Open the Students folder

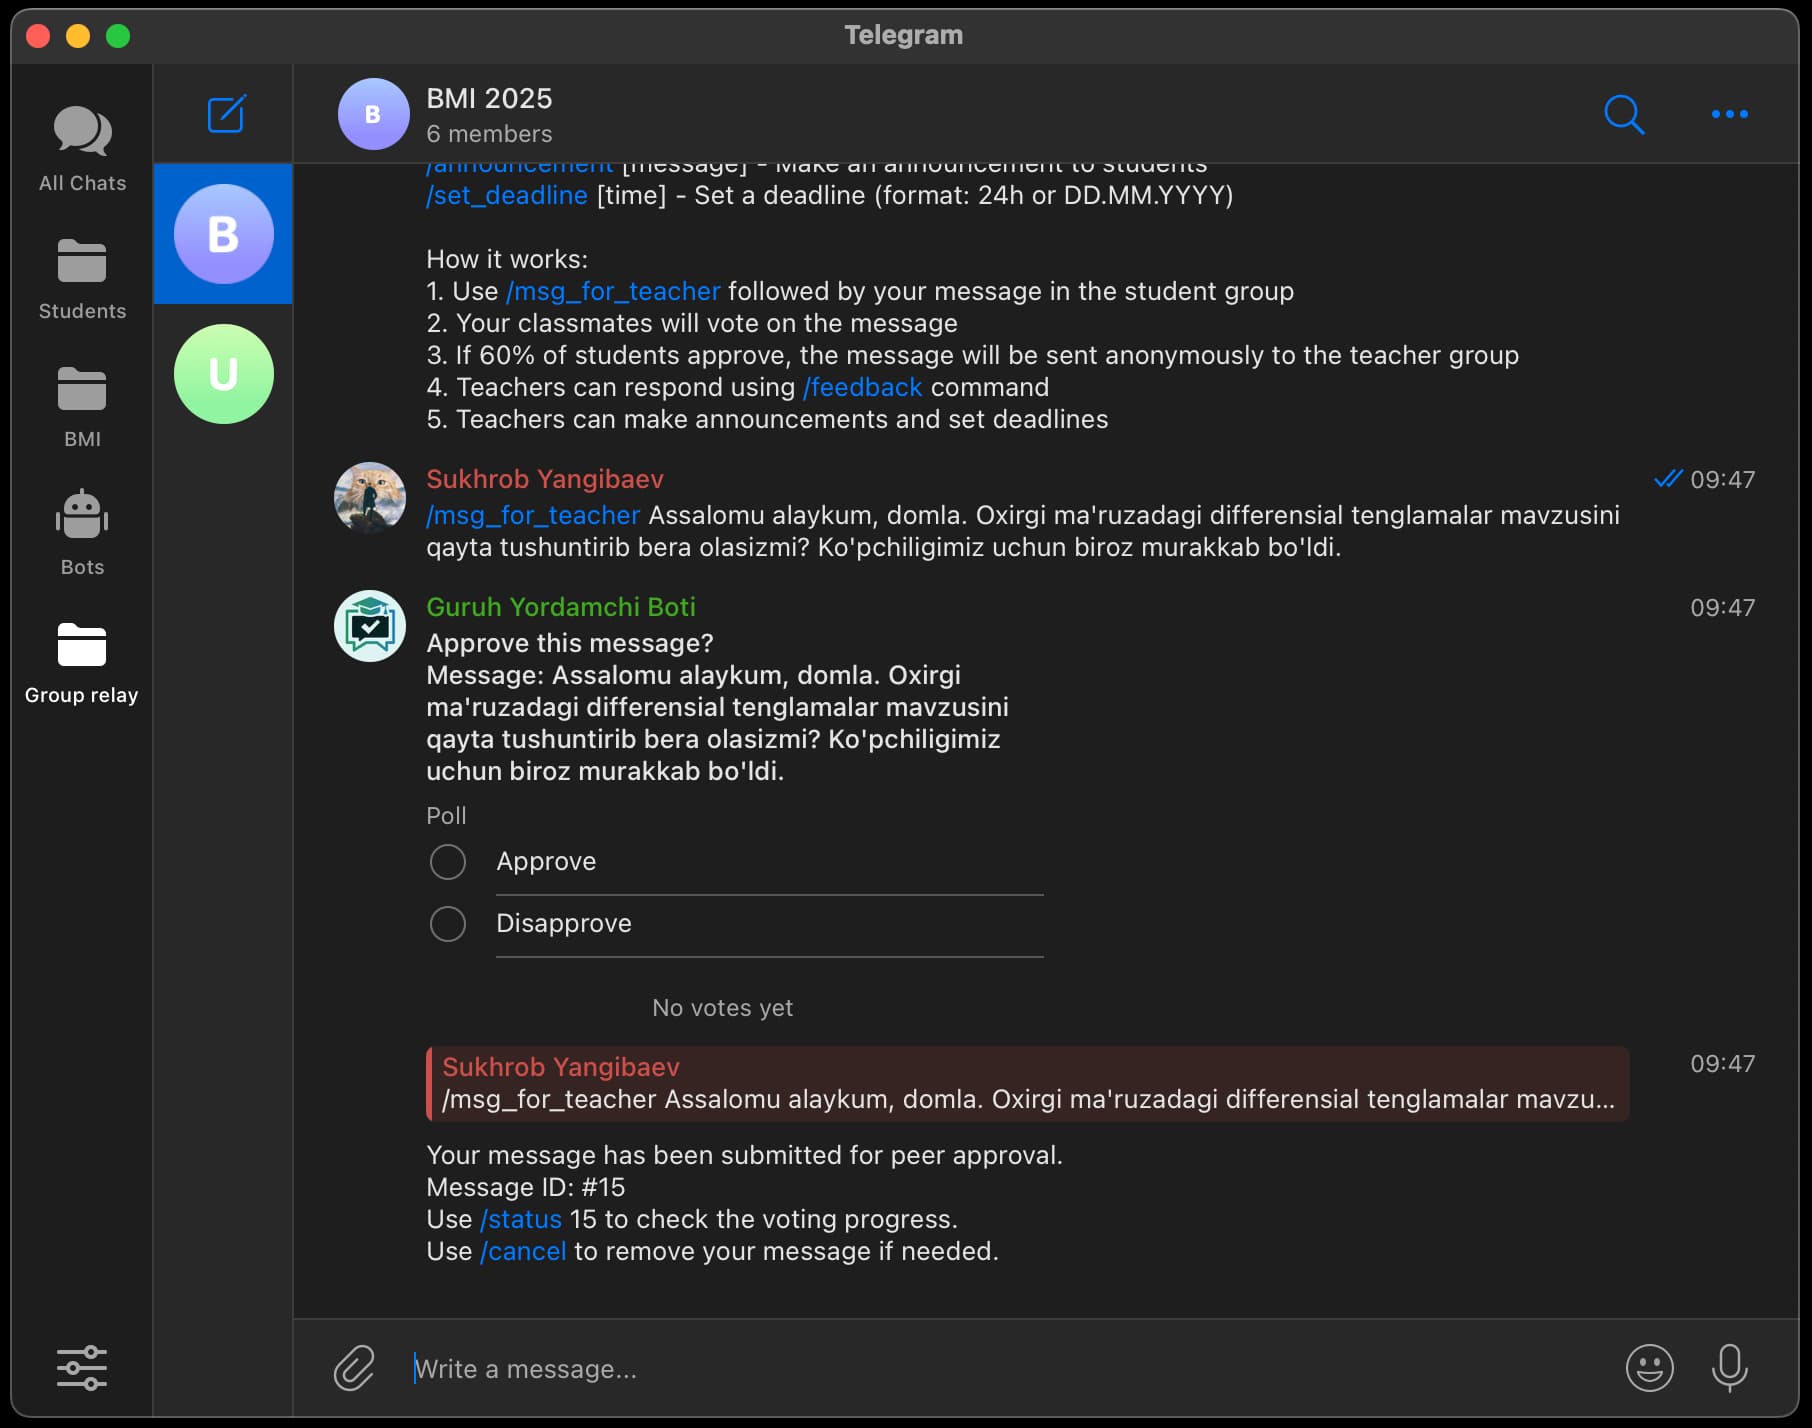click(82, 279)
